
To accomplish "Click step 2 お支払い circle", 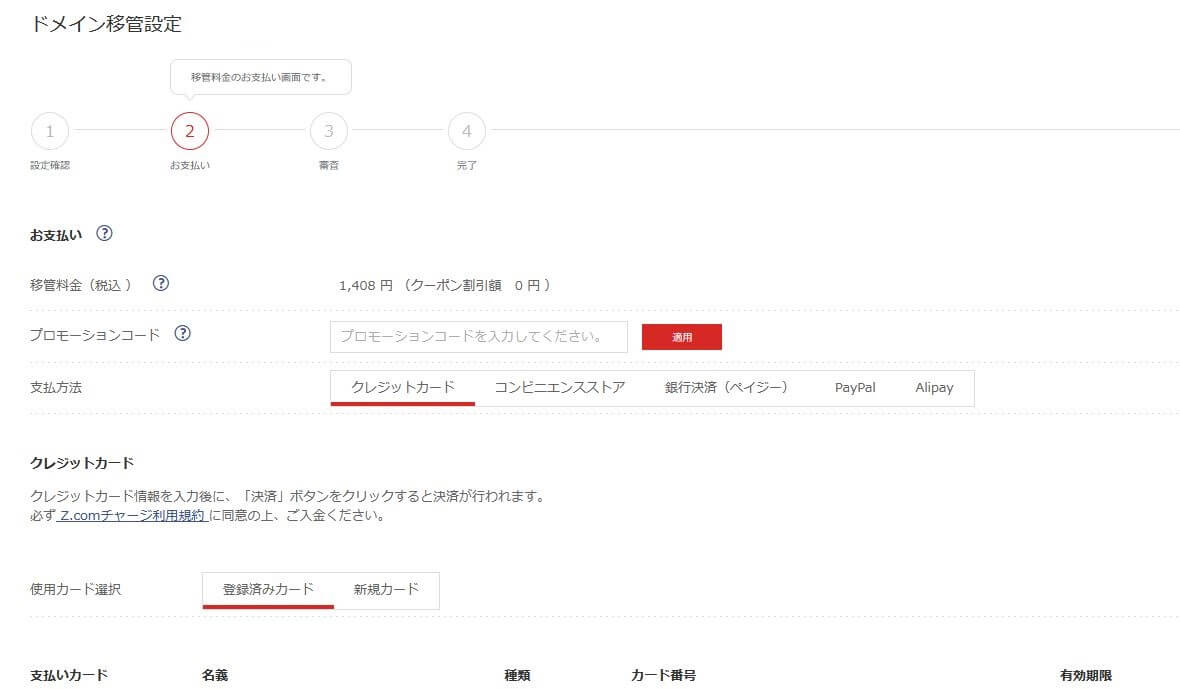I will [x=190, y=130].
